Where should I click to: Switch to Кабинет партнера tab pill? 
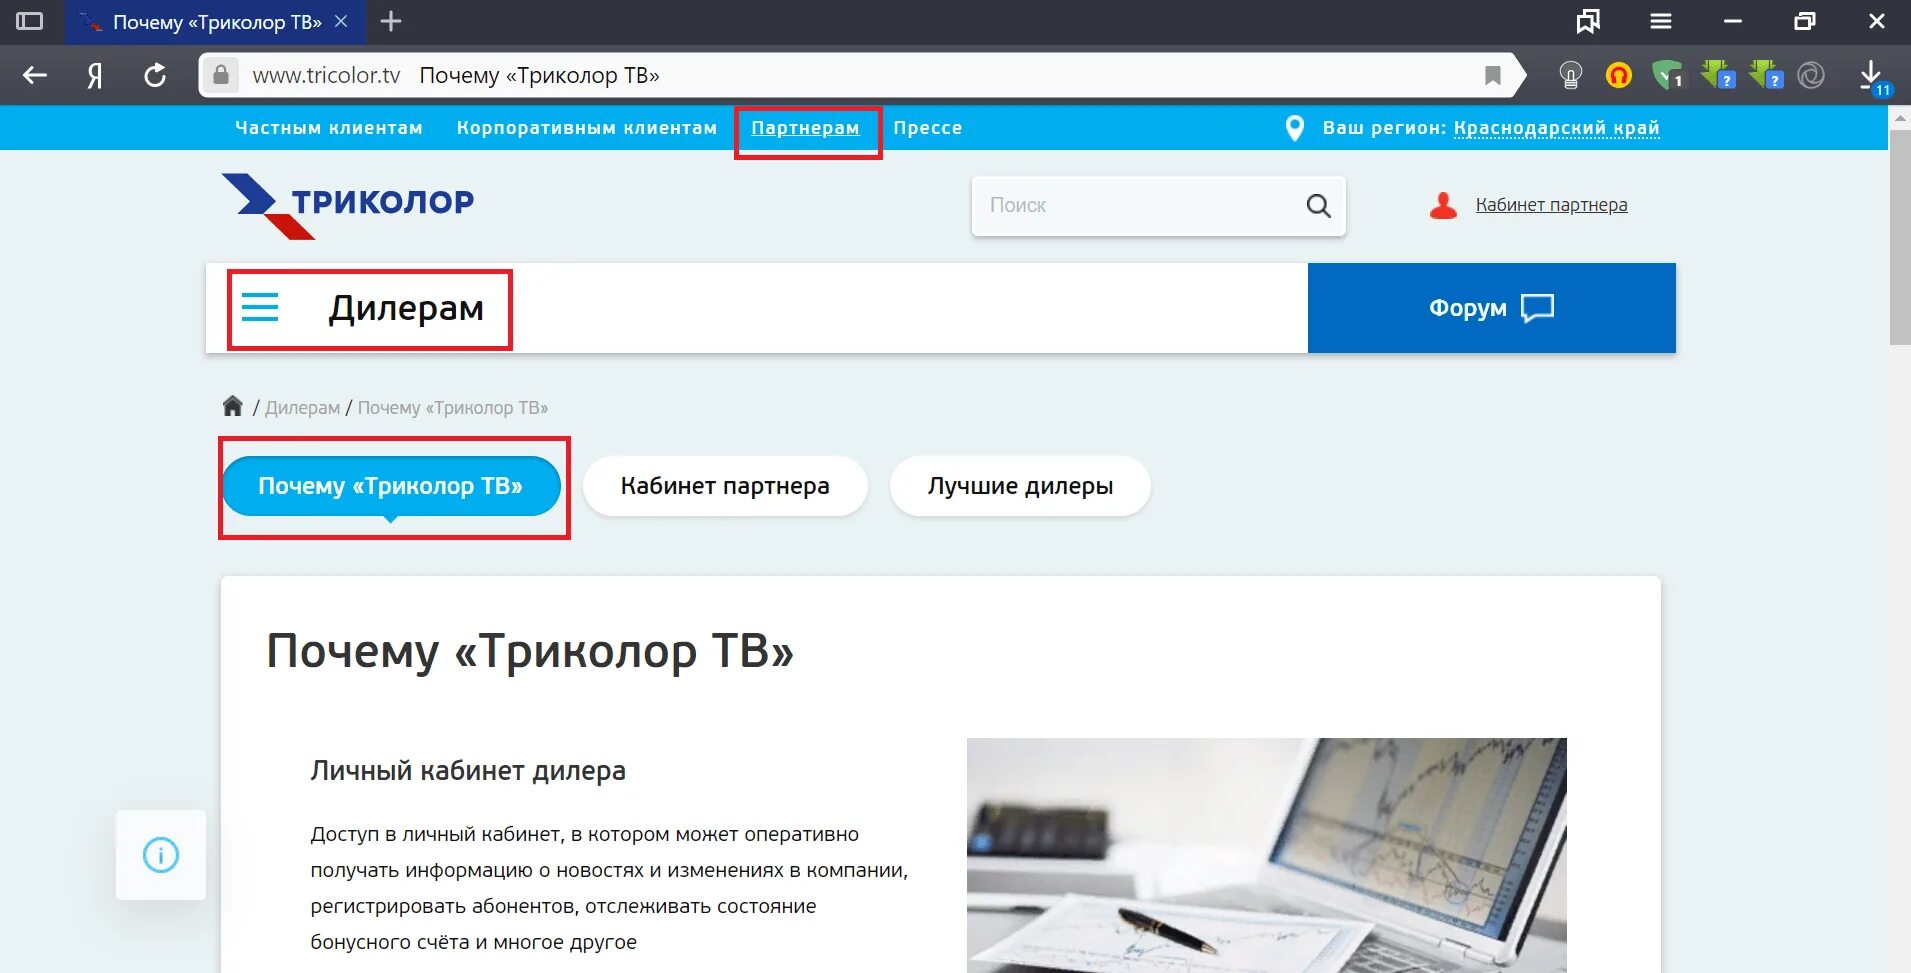tap(725, 486)
